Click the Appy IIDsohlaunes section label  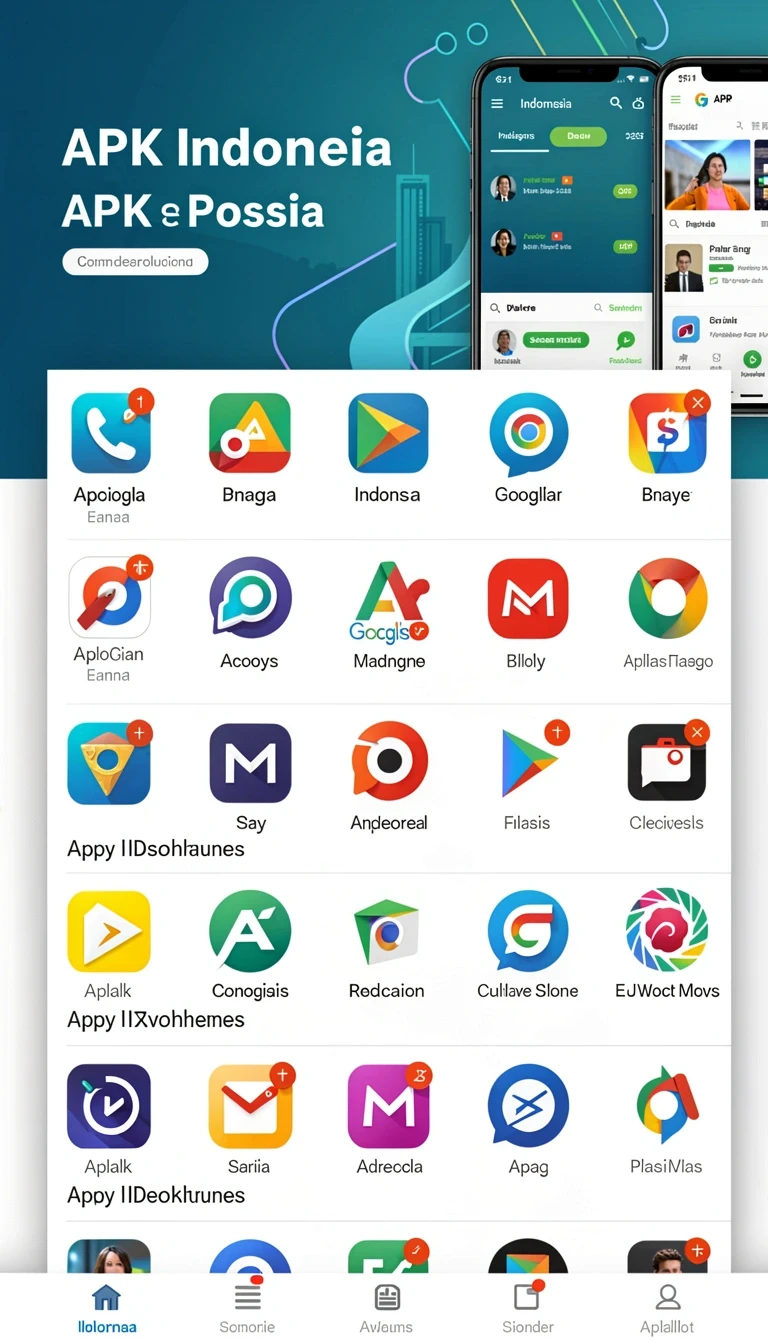click(x=156, y=849)
